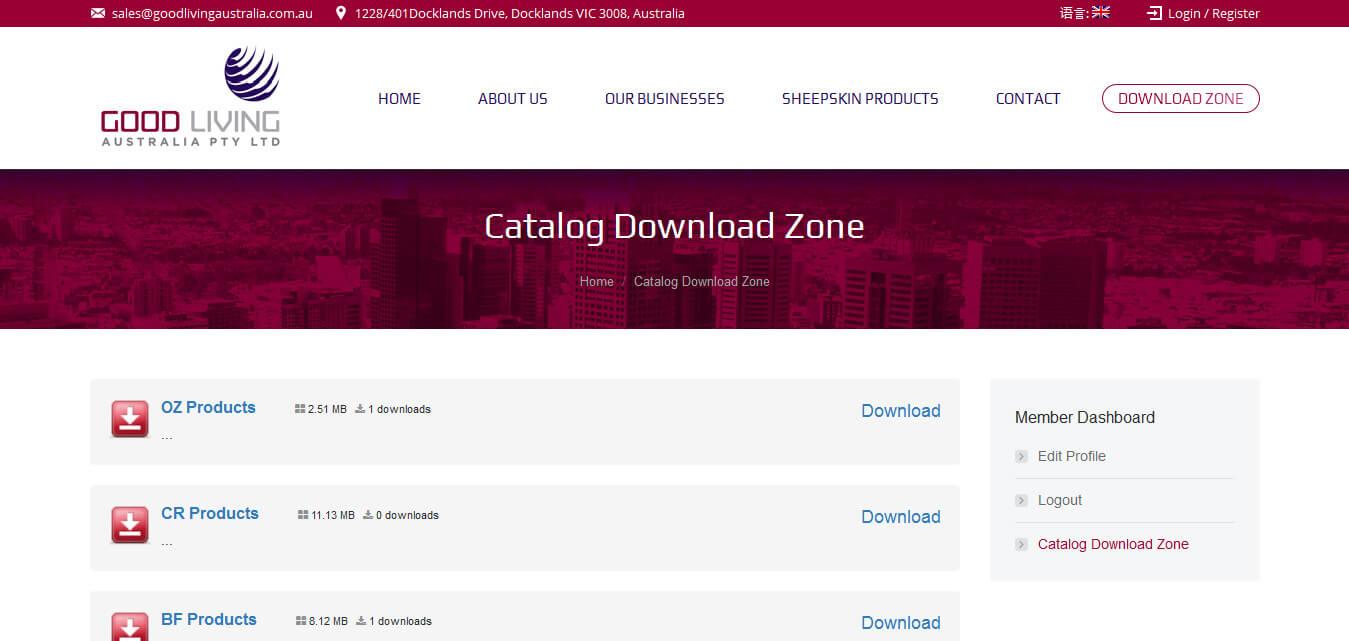The height and width of the screenshot is (641, 1349).
Task: Click the login arrow icon in top bar
Action: pos(1154,13)
